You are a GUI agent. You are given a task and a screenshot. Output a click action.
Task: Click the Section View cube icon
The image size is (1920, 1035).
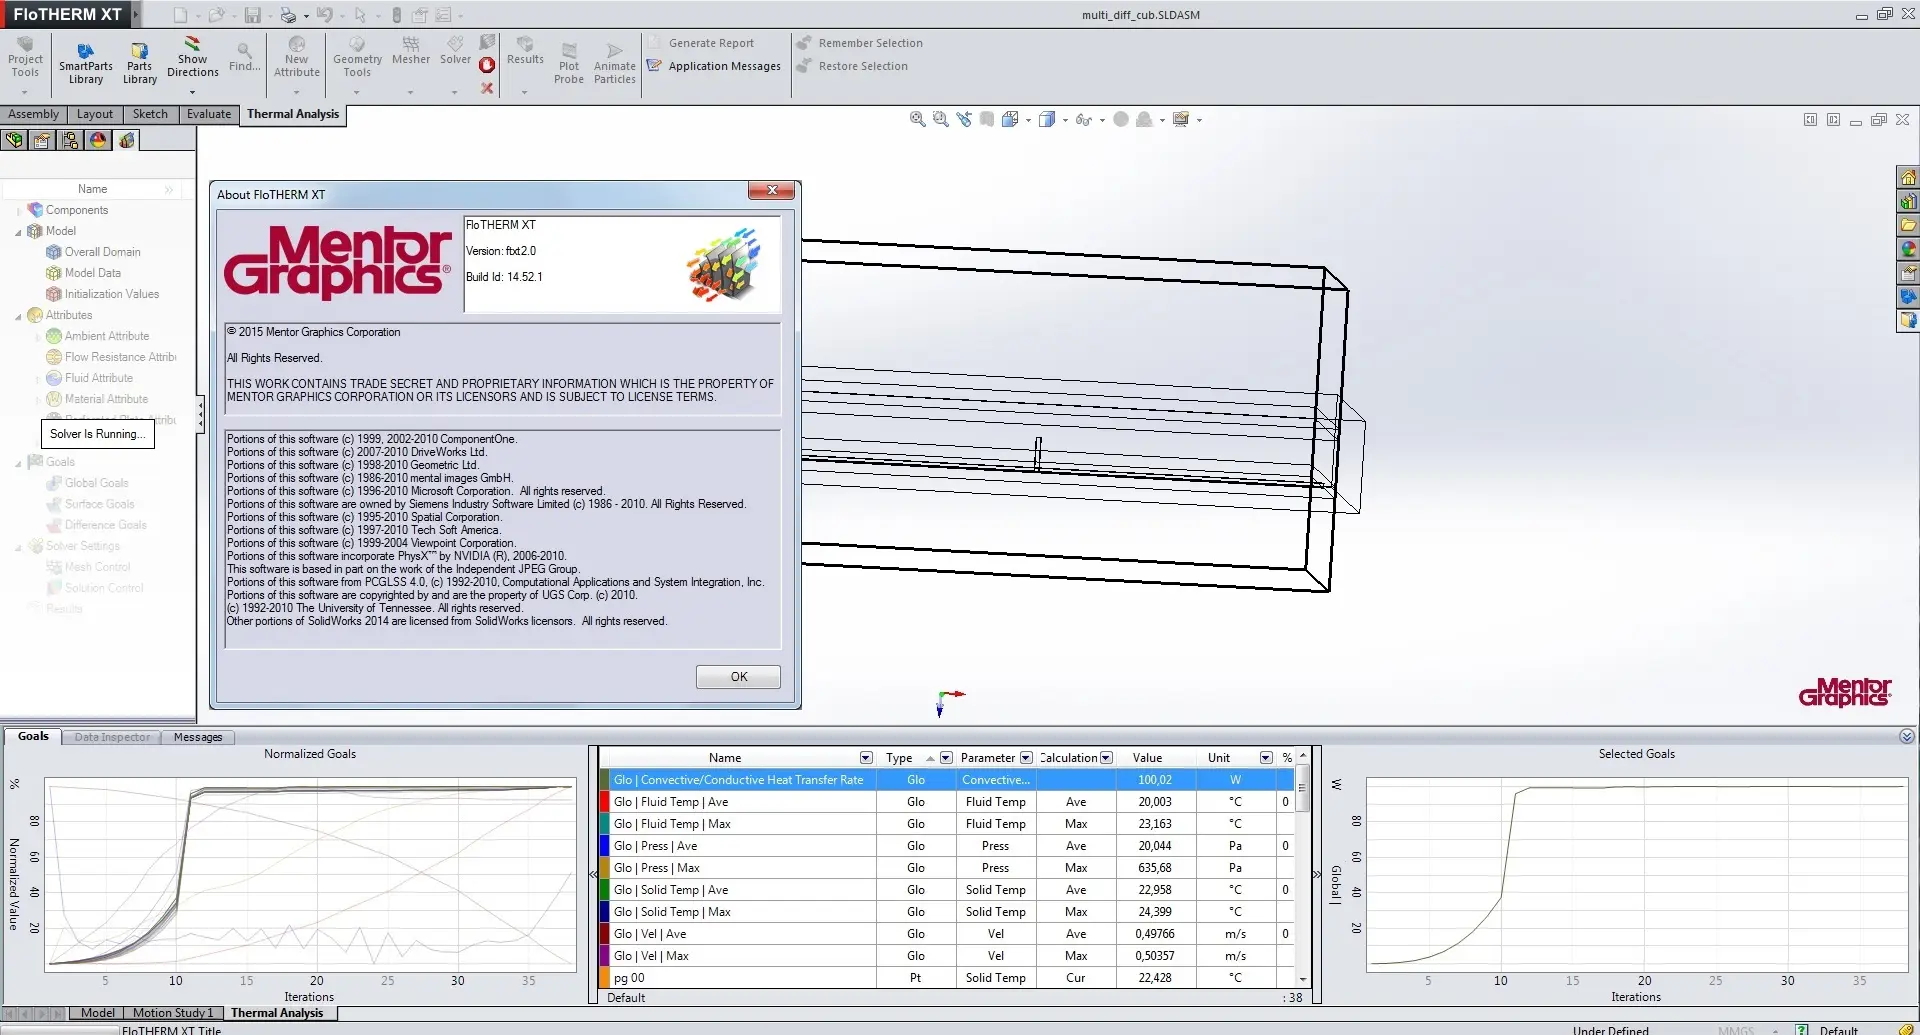[1010, 119]
